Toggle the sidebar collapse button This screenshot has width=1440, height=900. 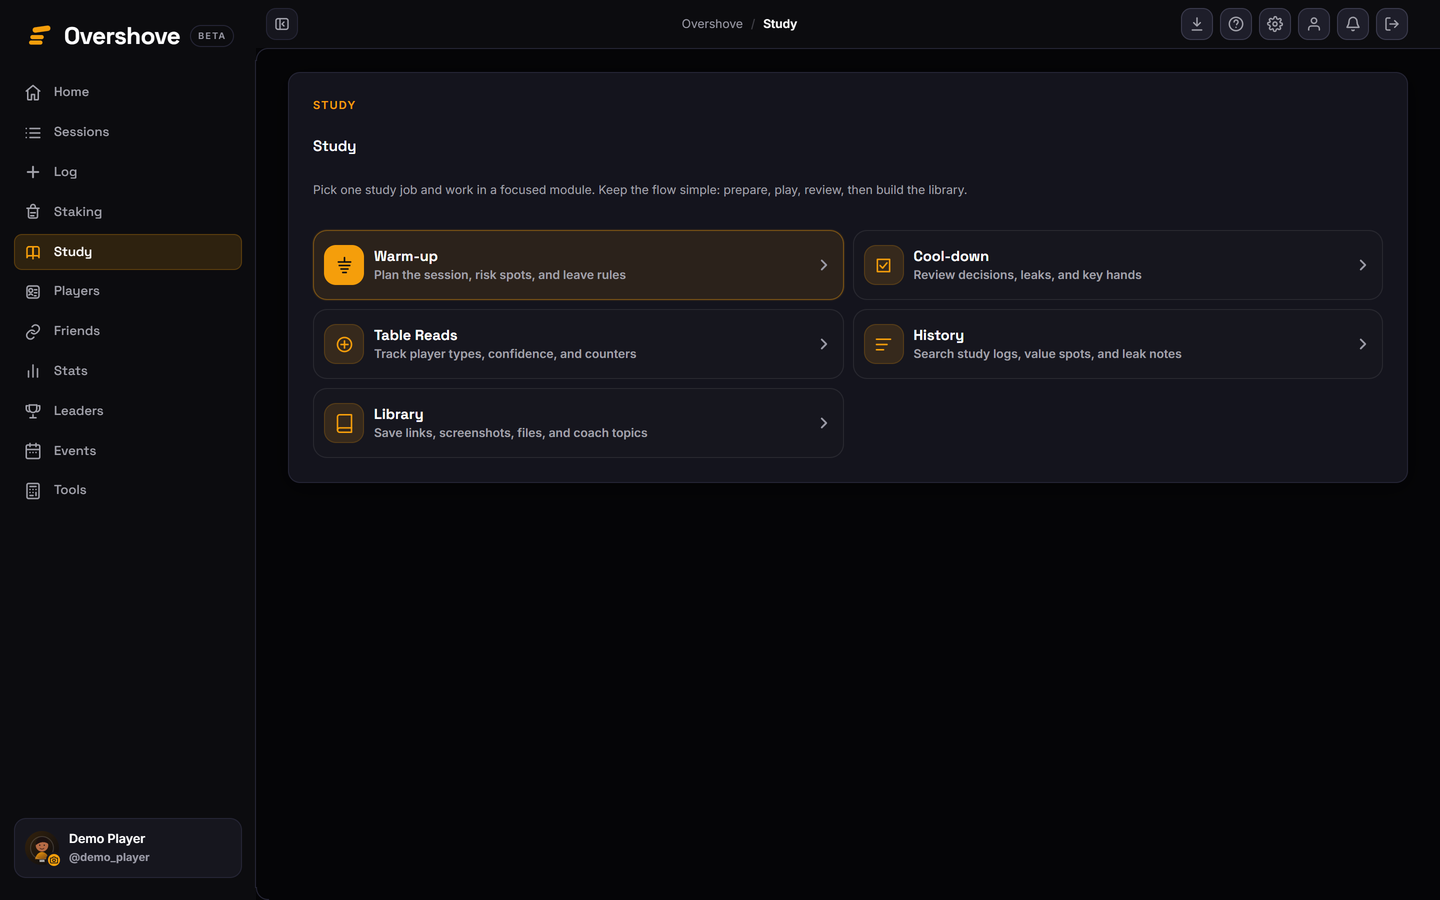[x=282, y=24]
